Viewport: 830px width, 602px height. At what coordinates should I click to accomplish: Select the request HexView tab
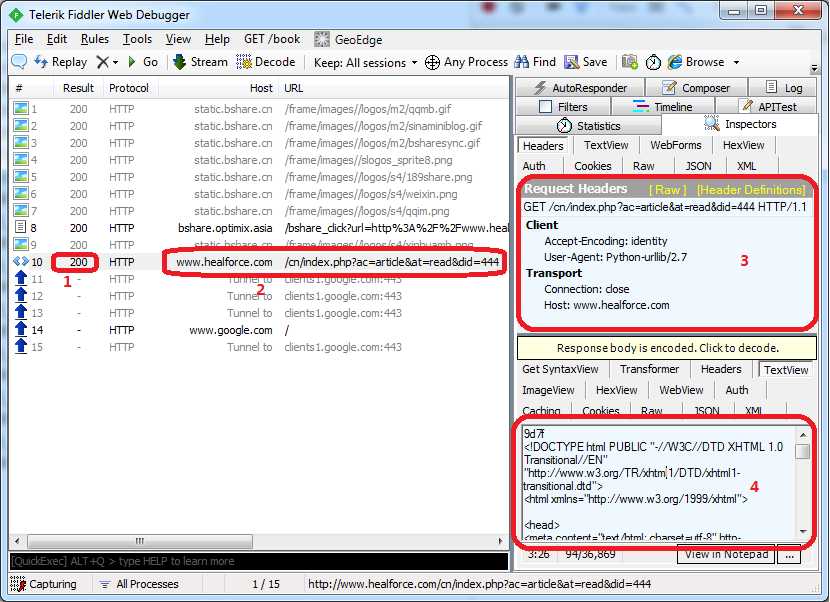coord(743,145)
